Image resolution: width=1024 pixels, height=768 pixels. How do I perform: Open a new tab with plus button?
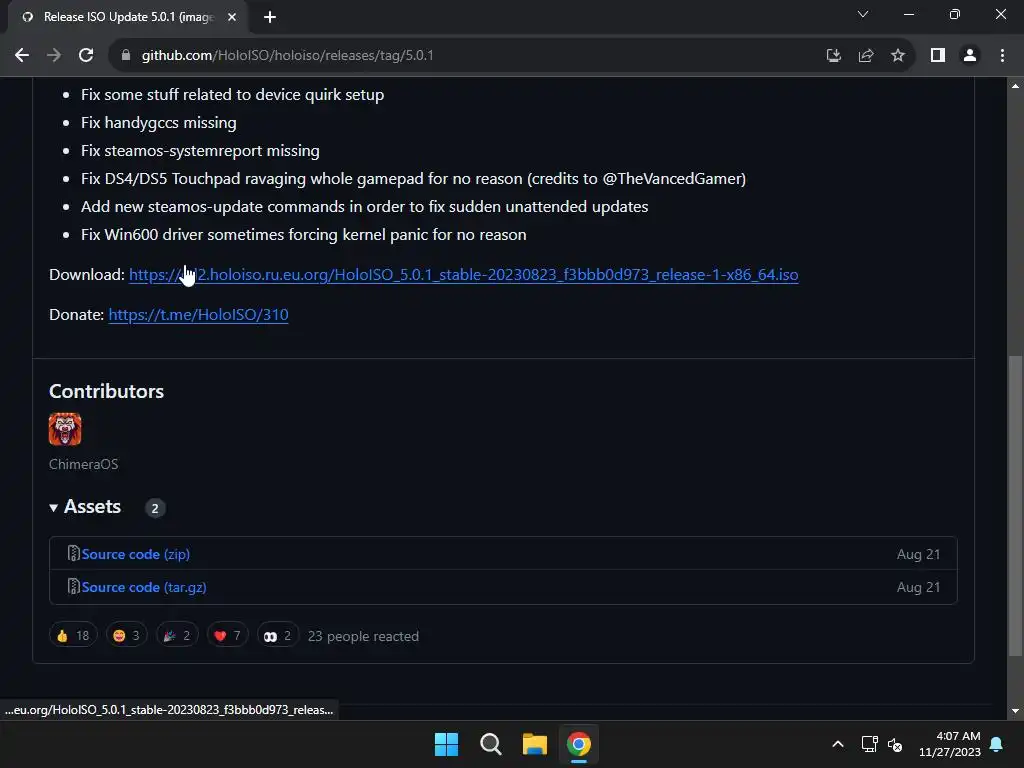coord(270,17)
